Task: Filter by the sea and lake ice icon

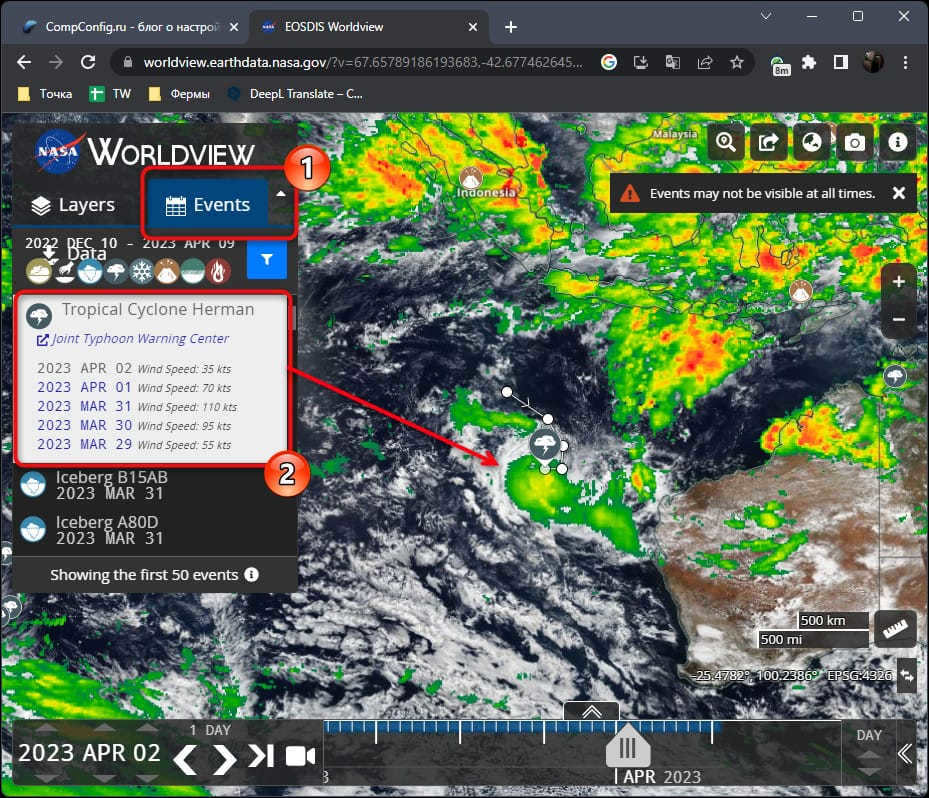Action: [90, 272]
